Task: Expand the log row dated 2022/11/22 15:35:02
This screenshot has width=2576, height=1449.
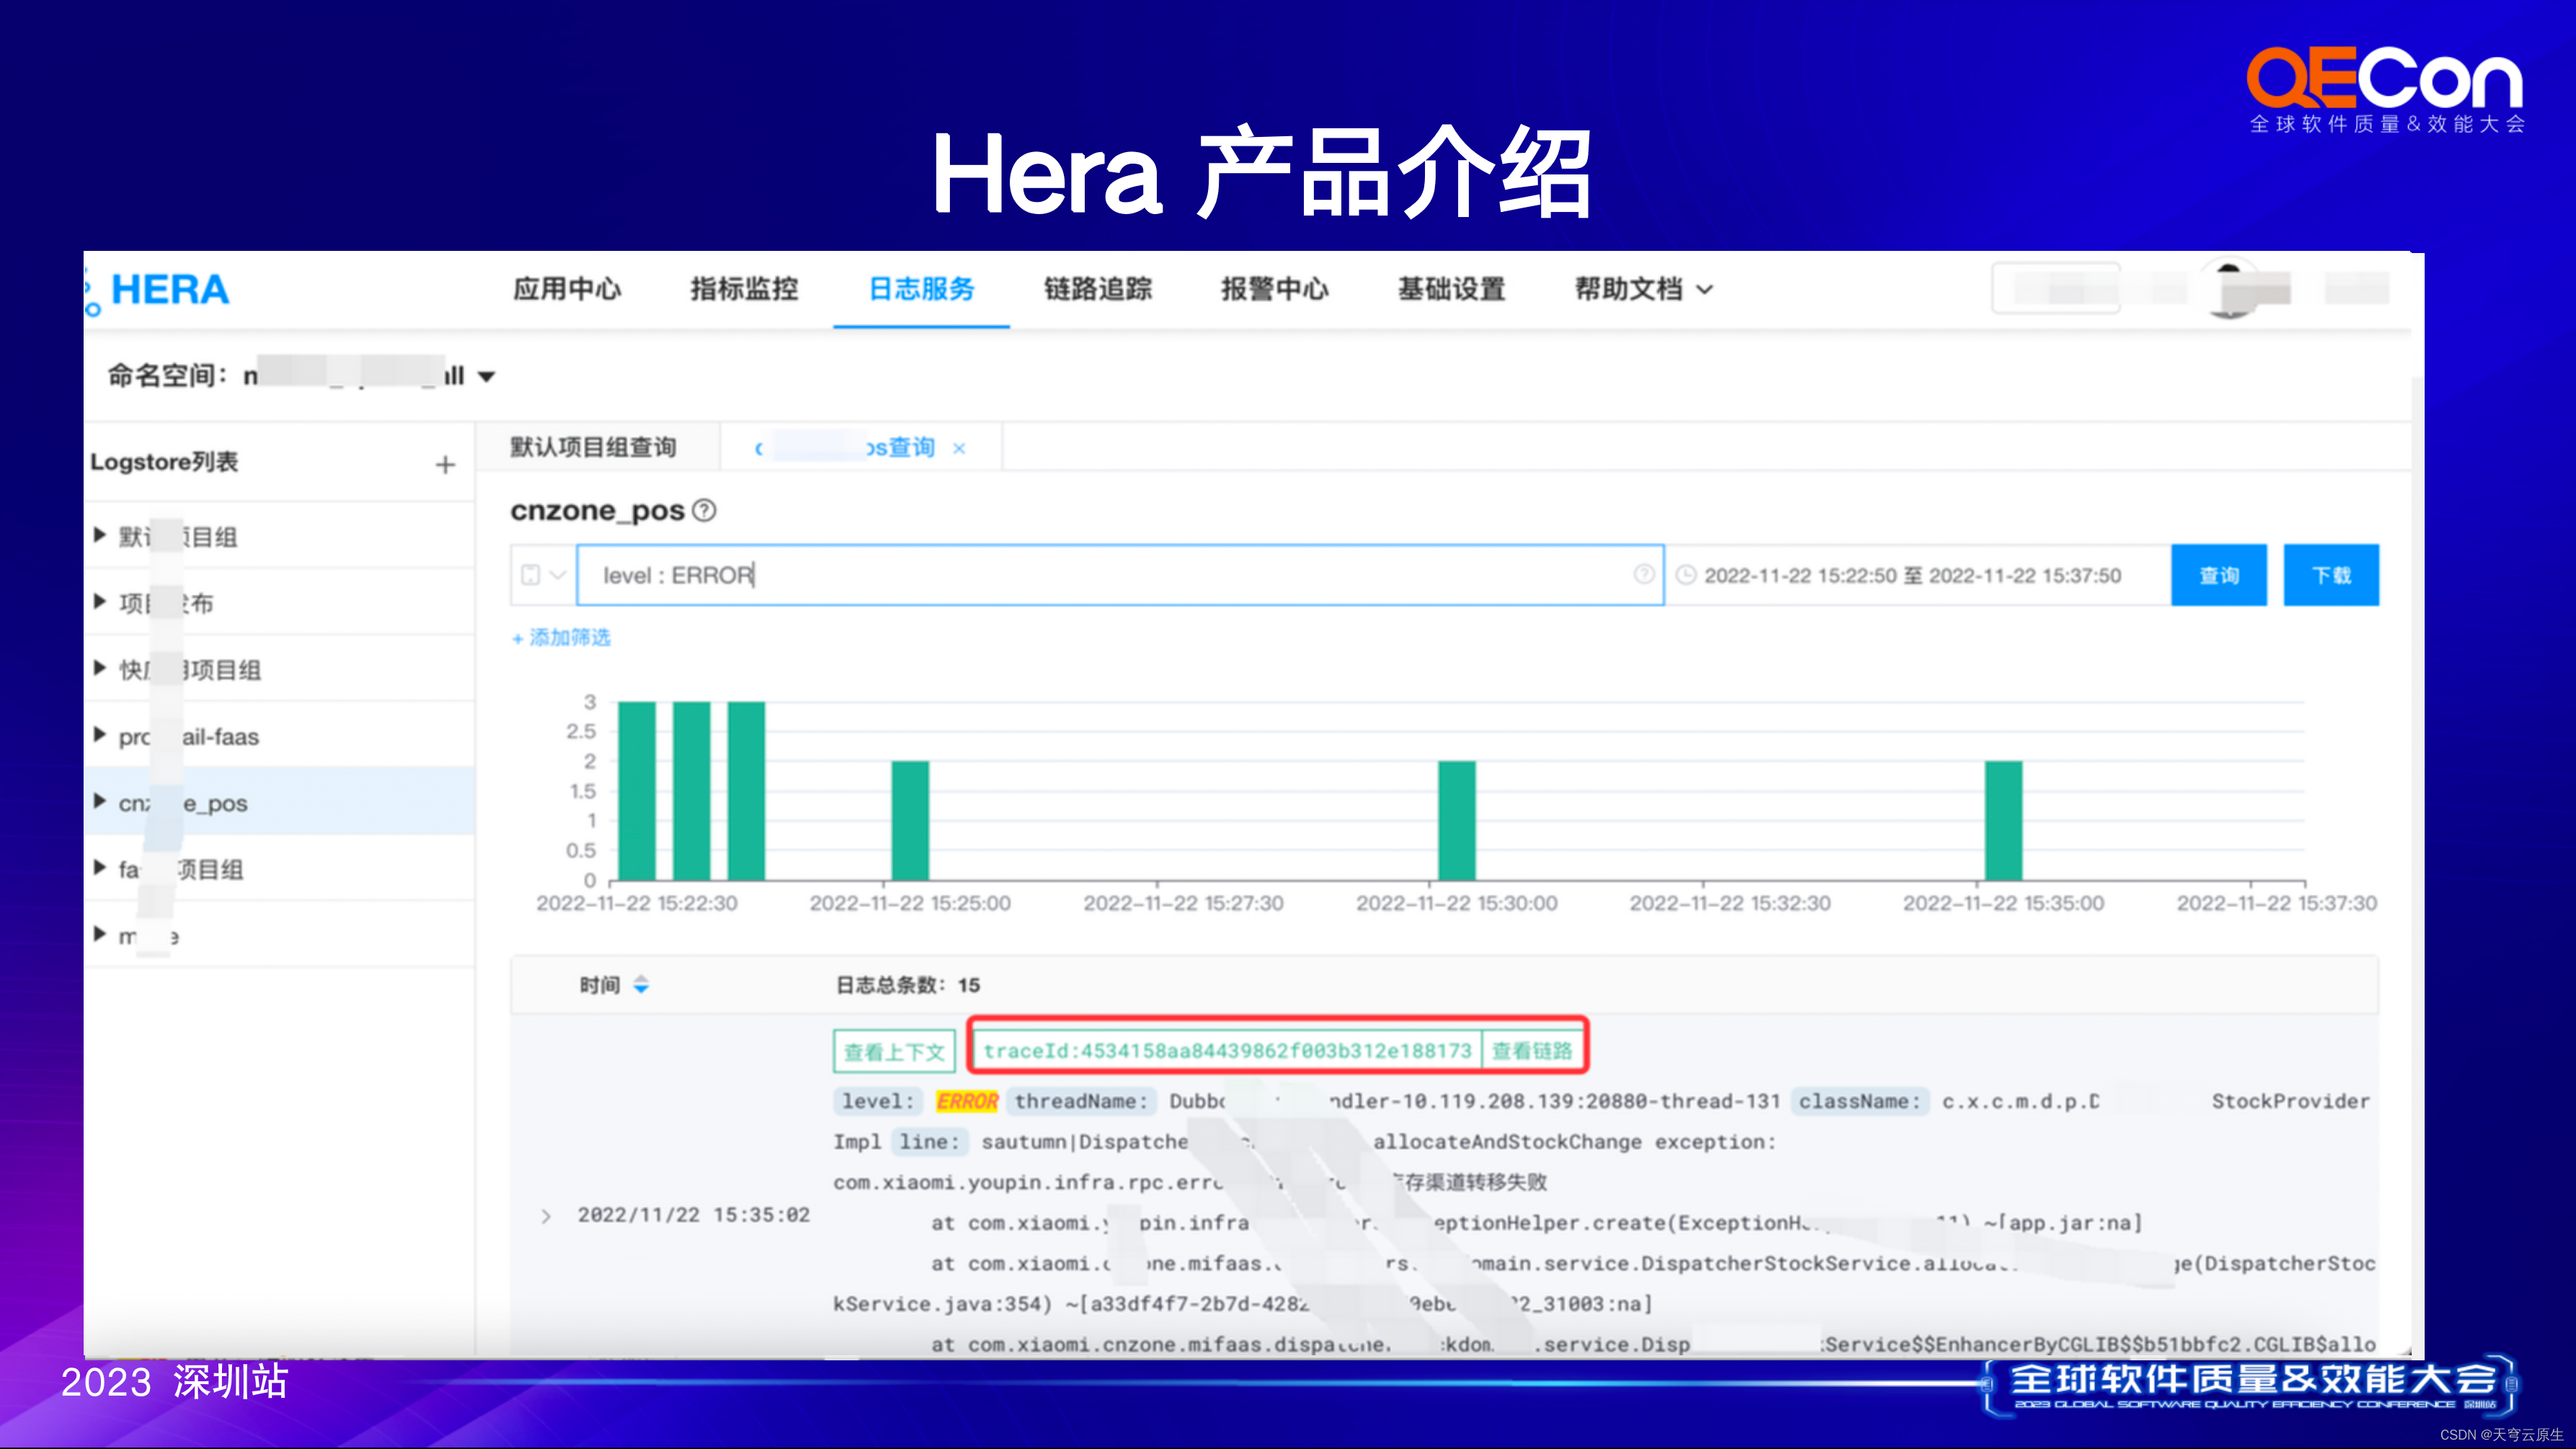Action: pyautogui.click(x=546, y=1216)
